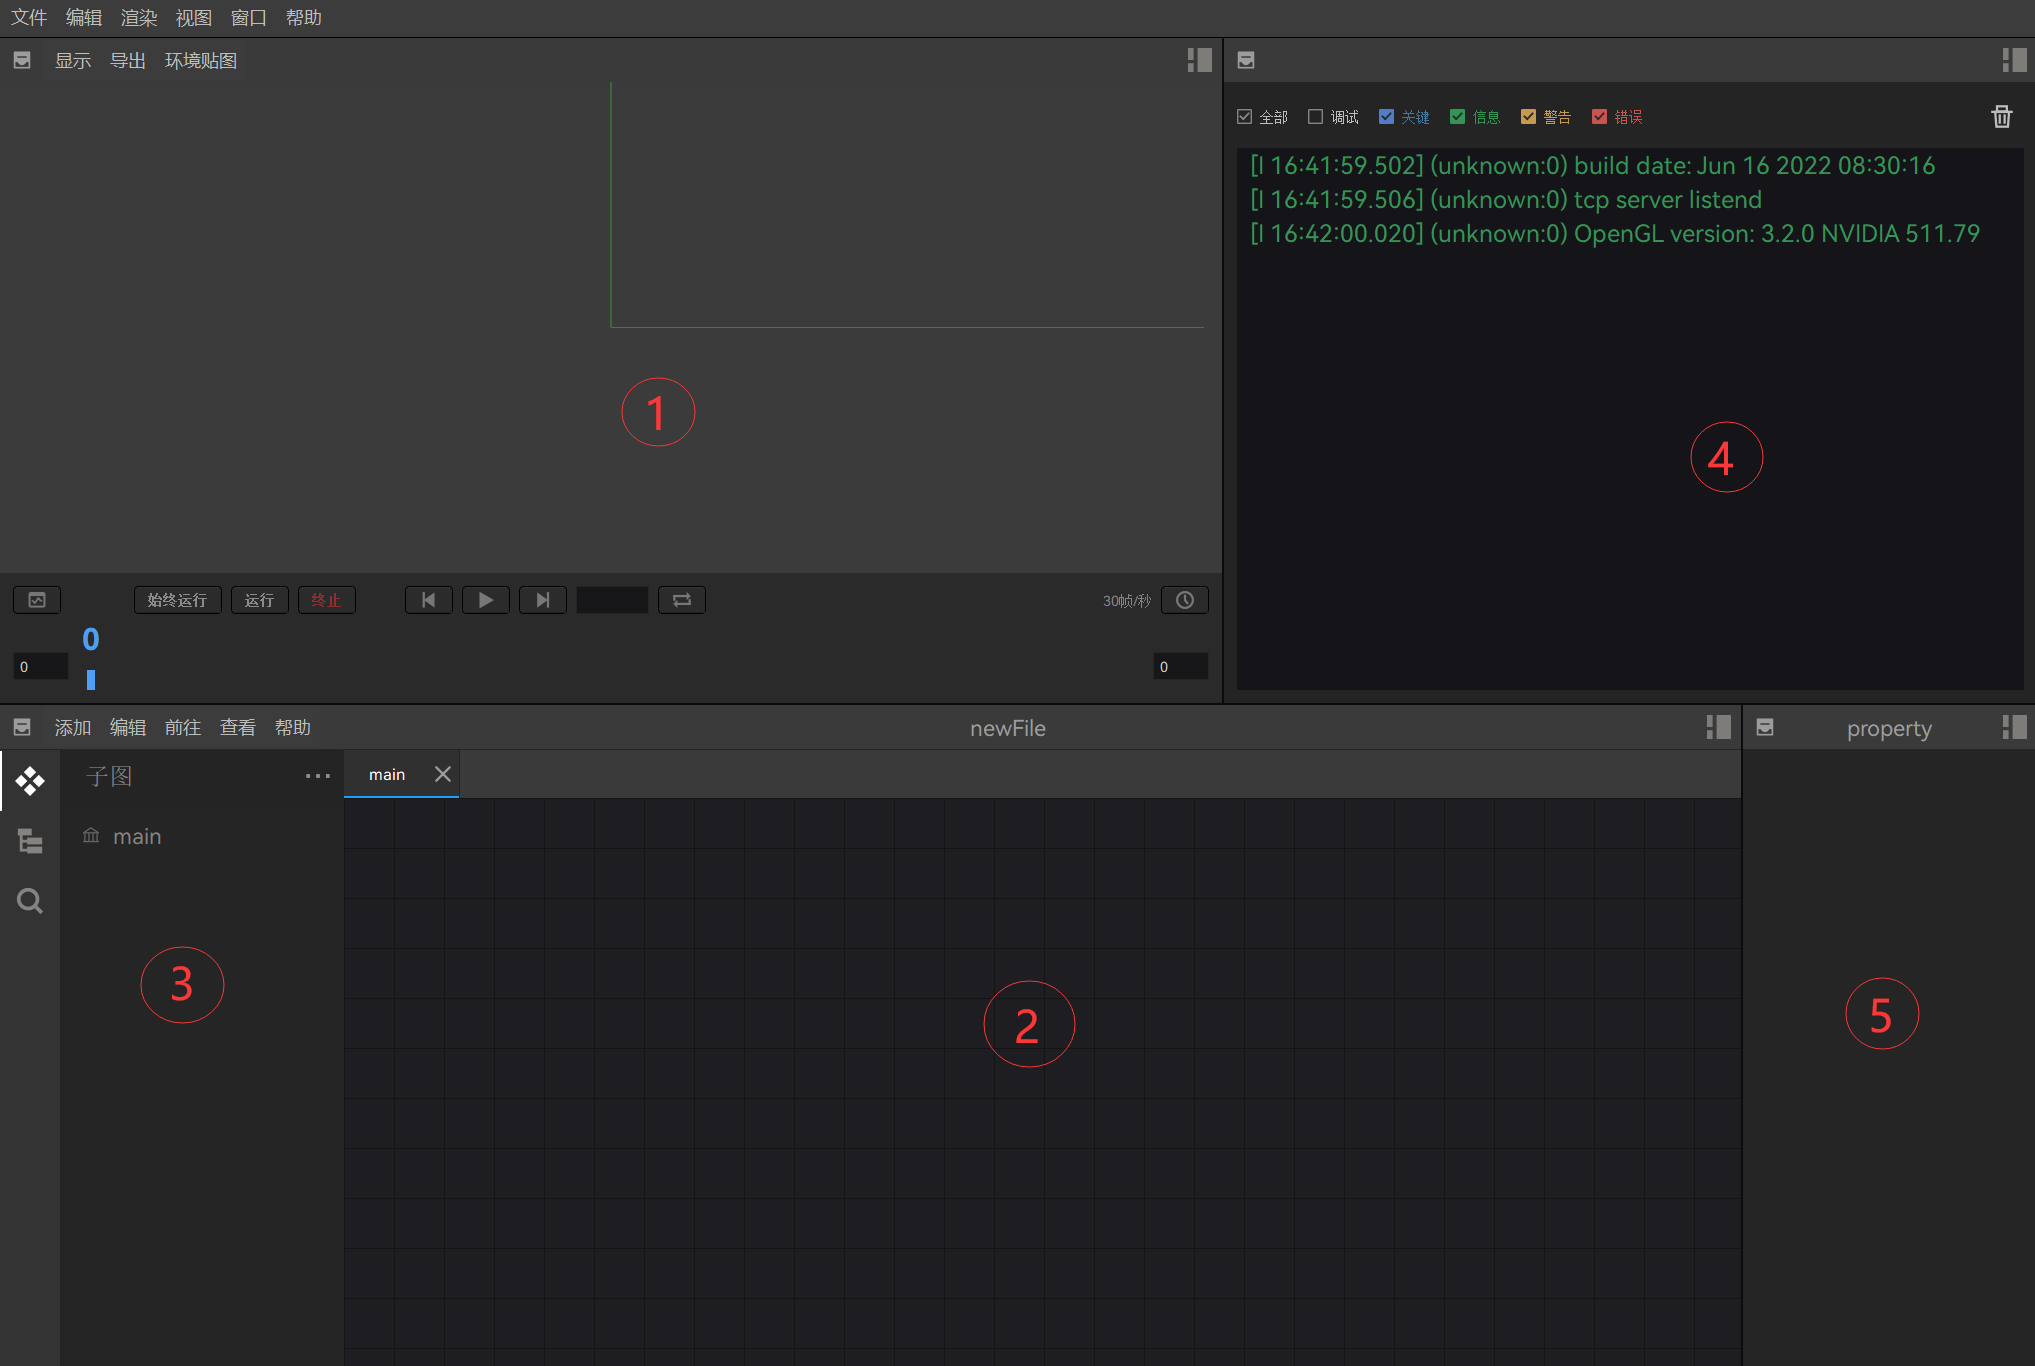2035x1366 pixels.
Task: Open the 显示 menu in viewport
Action: click(x=73, y=61)
